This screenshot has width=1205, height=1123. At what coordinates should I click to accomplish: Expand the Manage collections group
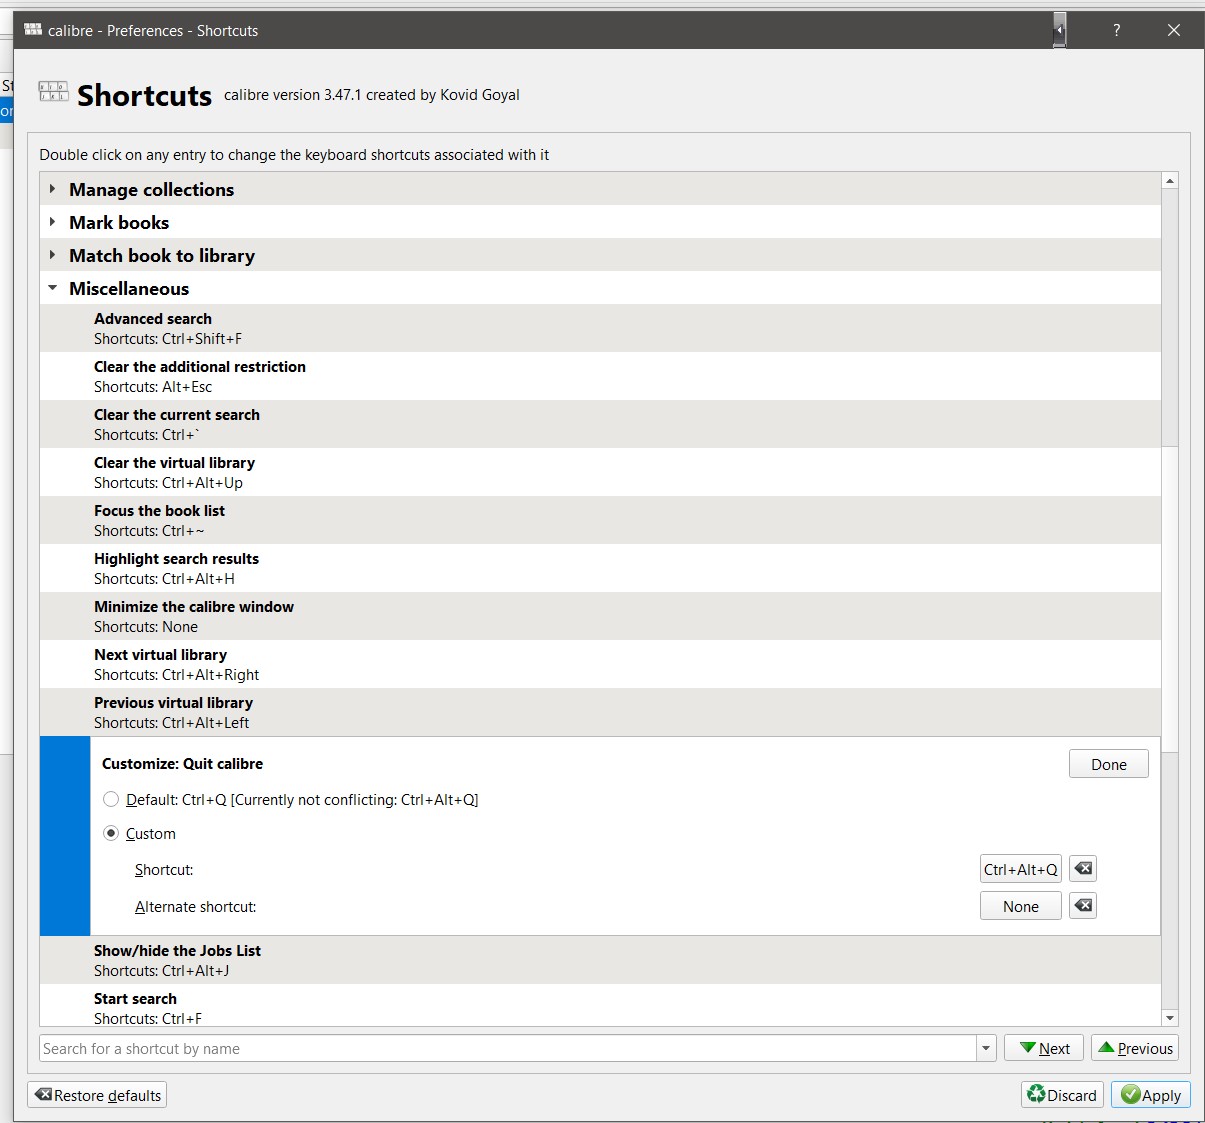click(52, 189)
